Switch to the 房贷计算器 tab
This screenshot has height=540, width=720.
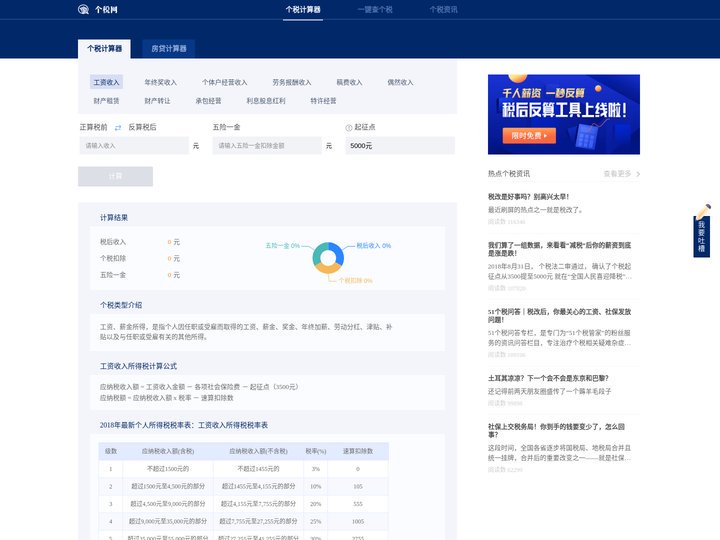(169, 49)
